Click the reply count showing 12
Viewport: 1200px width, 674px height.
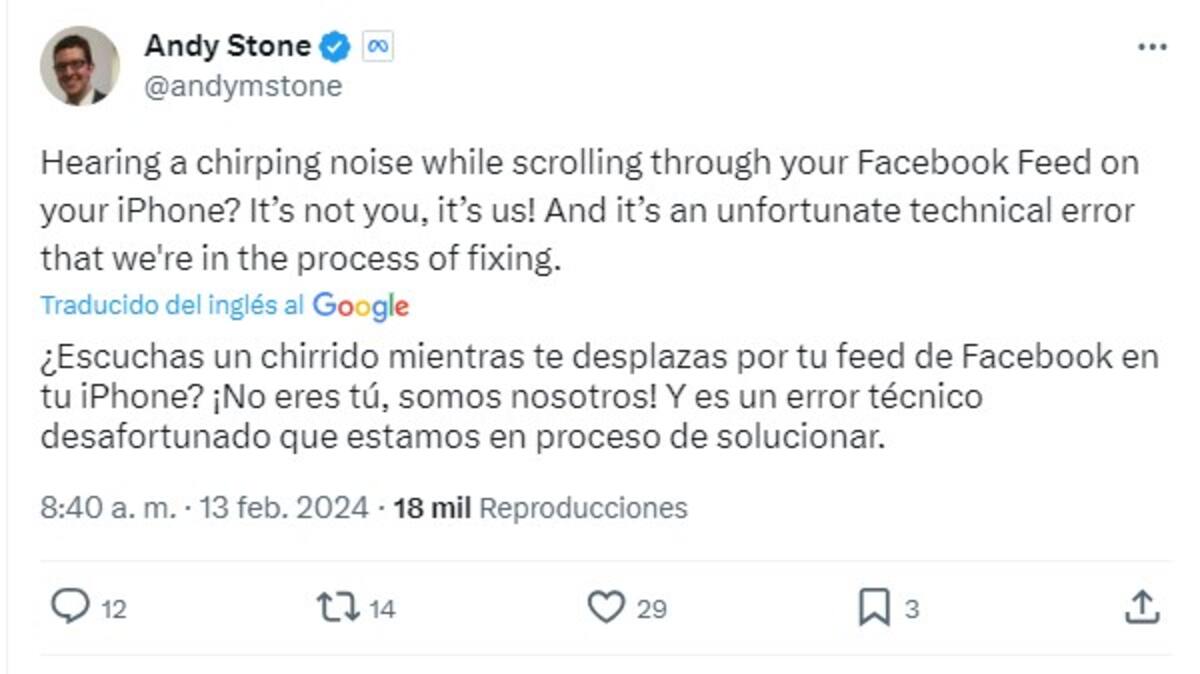pyautogui.click(x=113, y=607)
